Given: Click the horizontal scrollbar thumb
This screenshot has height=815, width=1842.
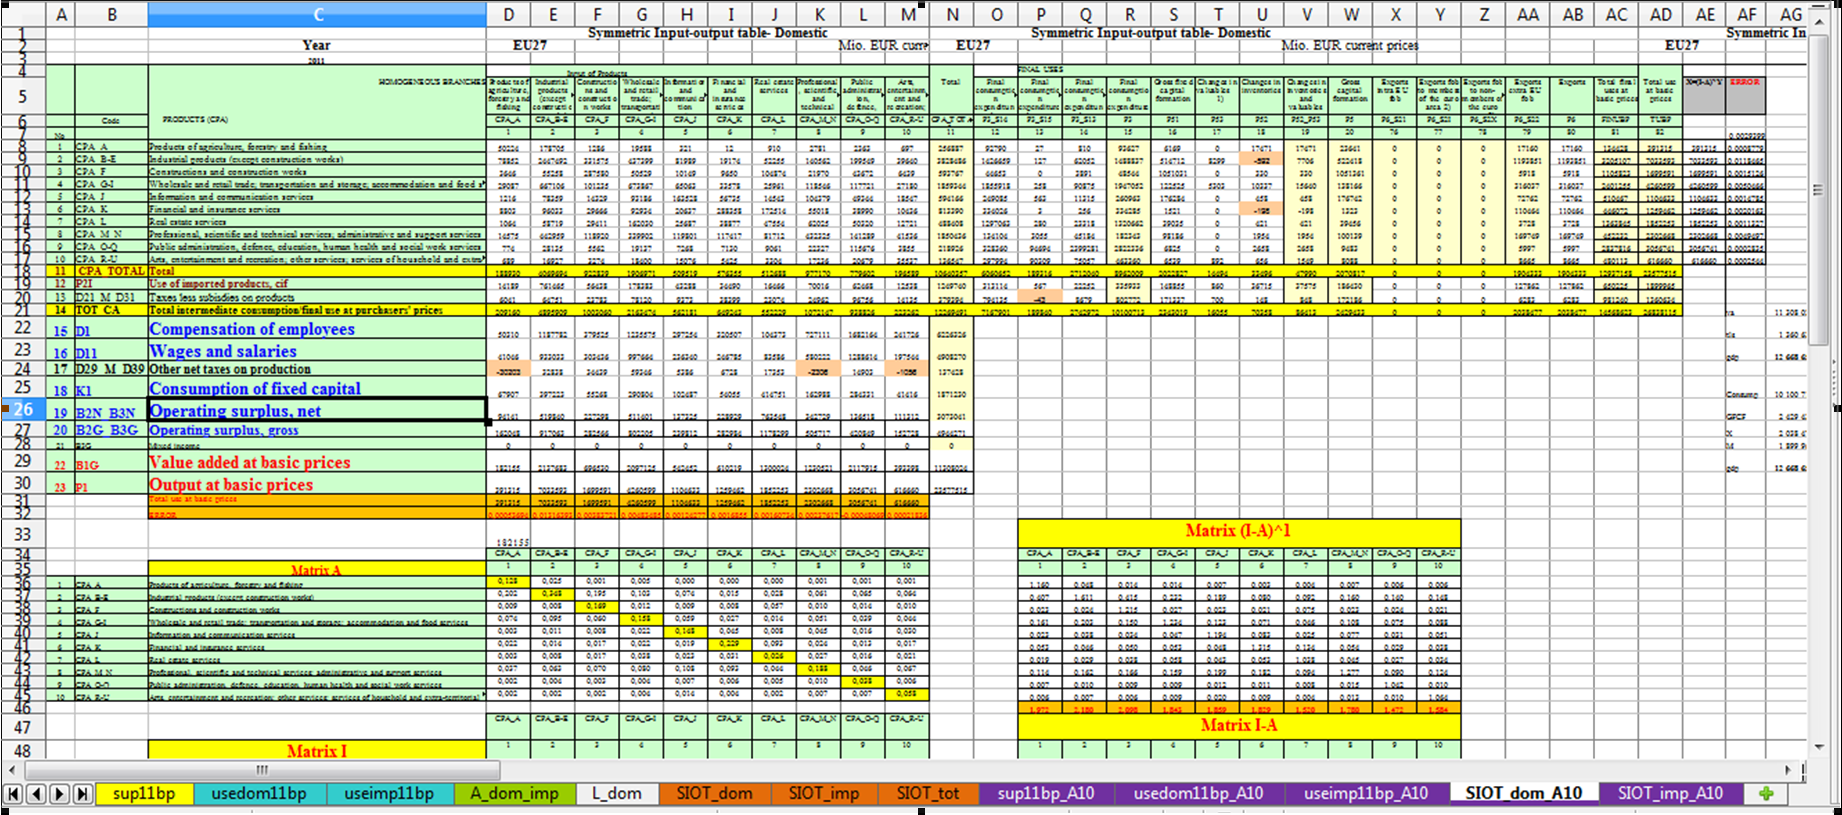Looking at the screenshot, I should 262,770.
